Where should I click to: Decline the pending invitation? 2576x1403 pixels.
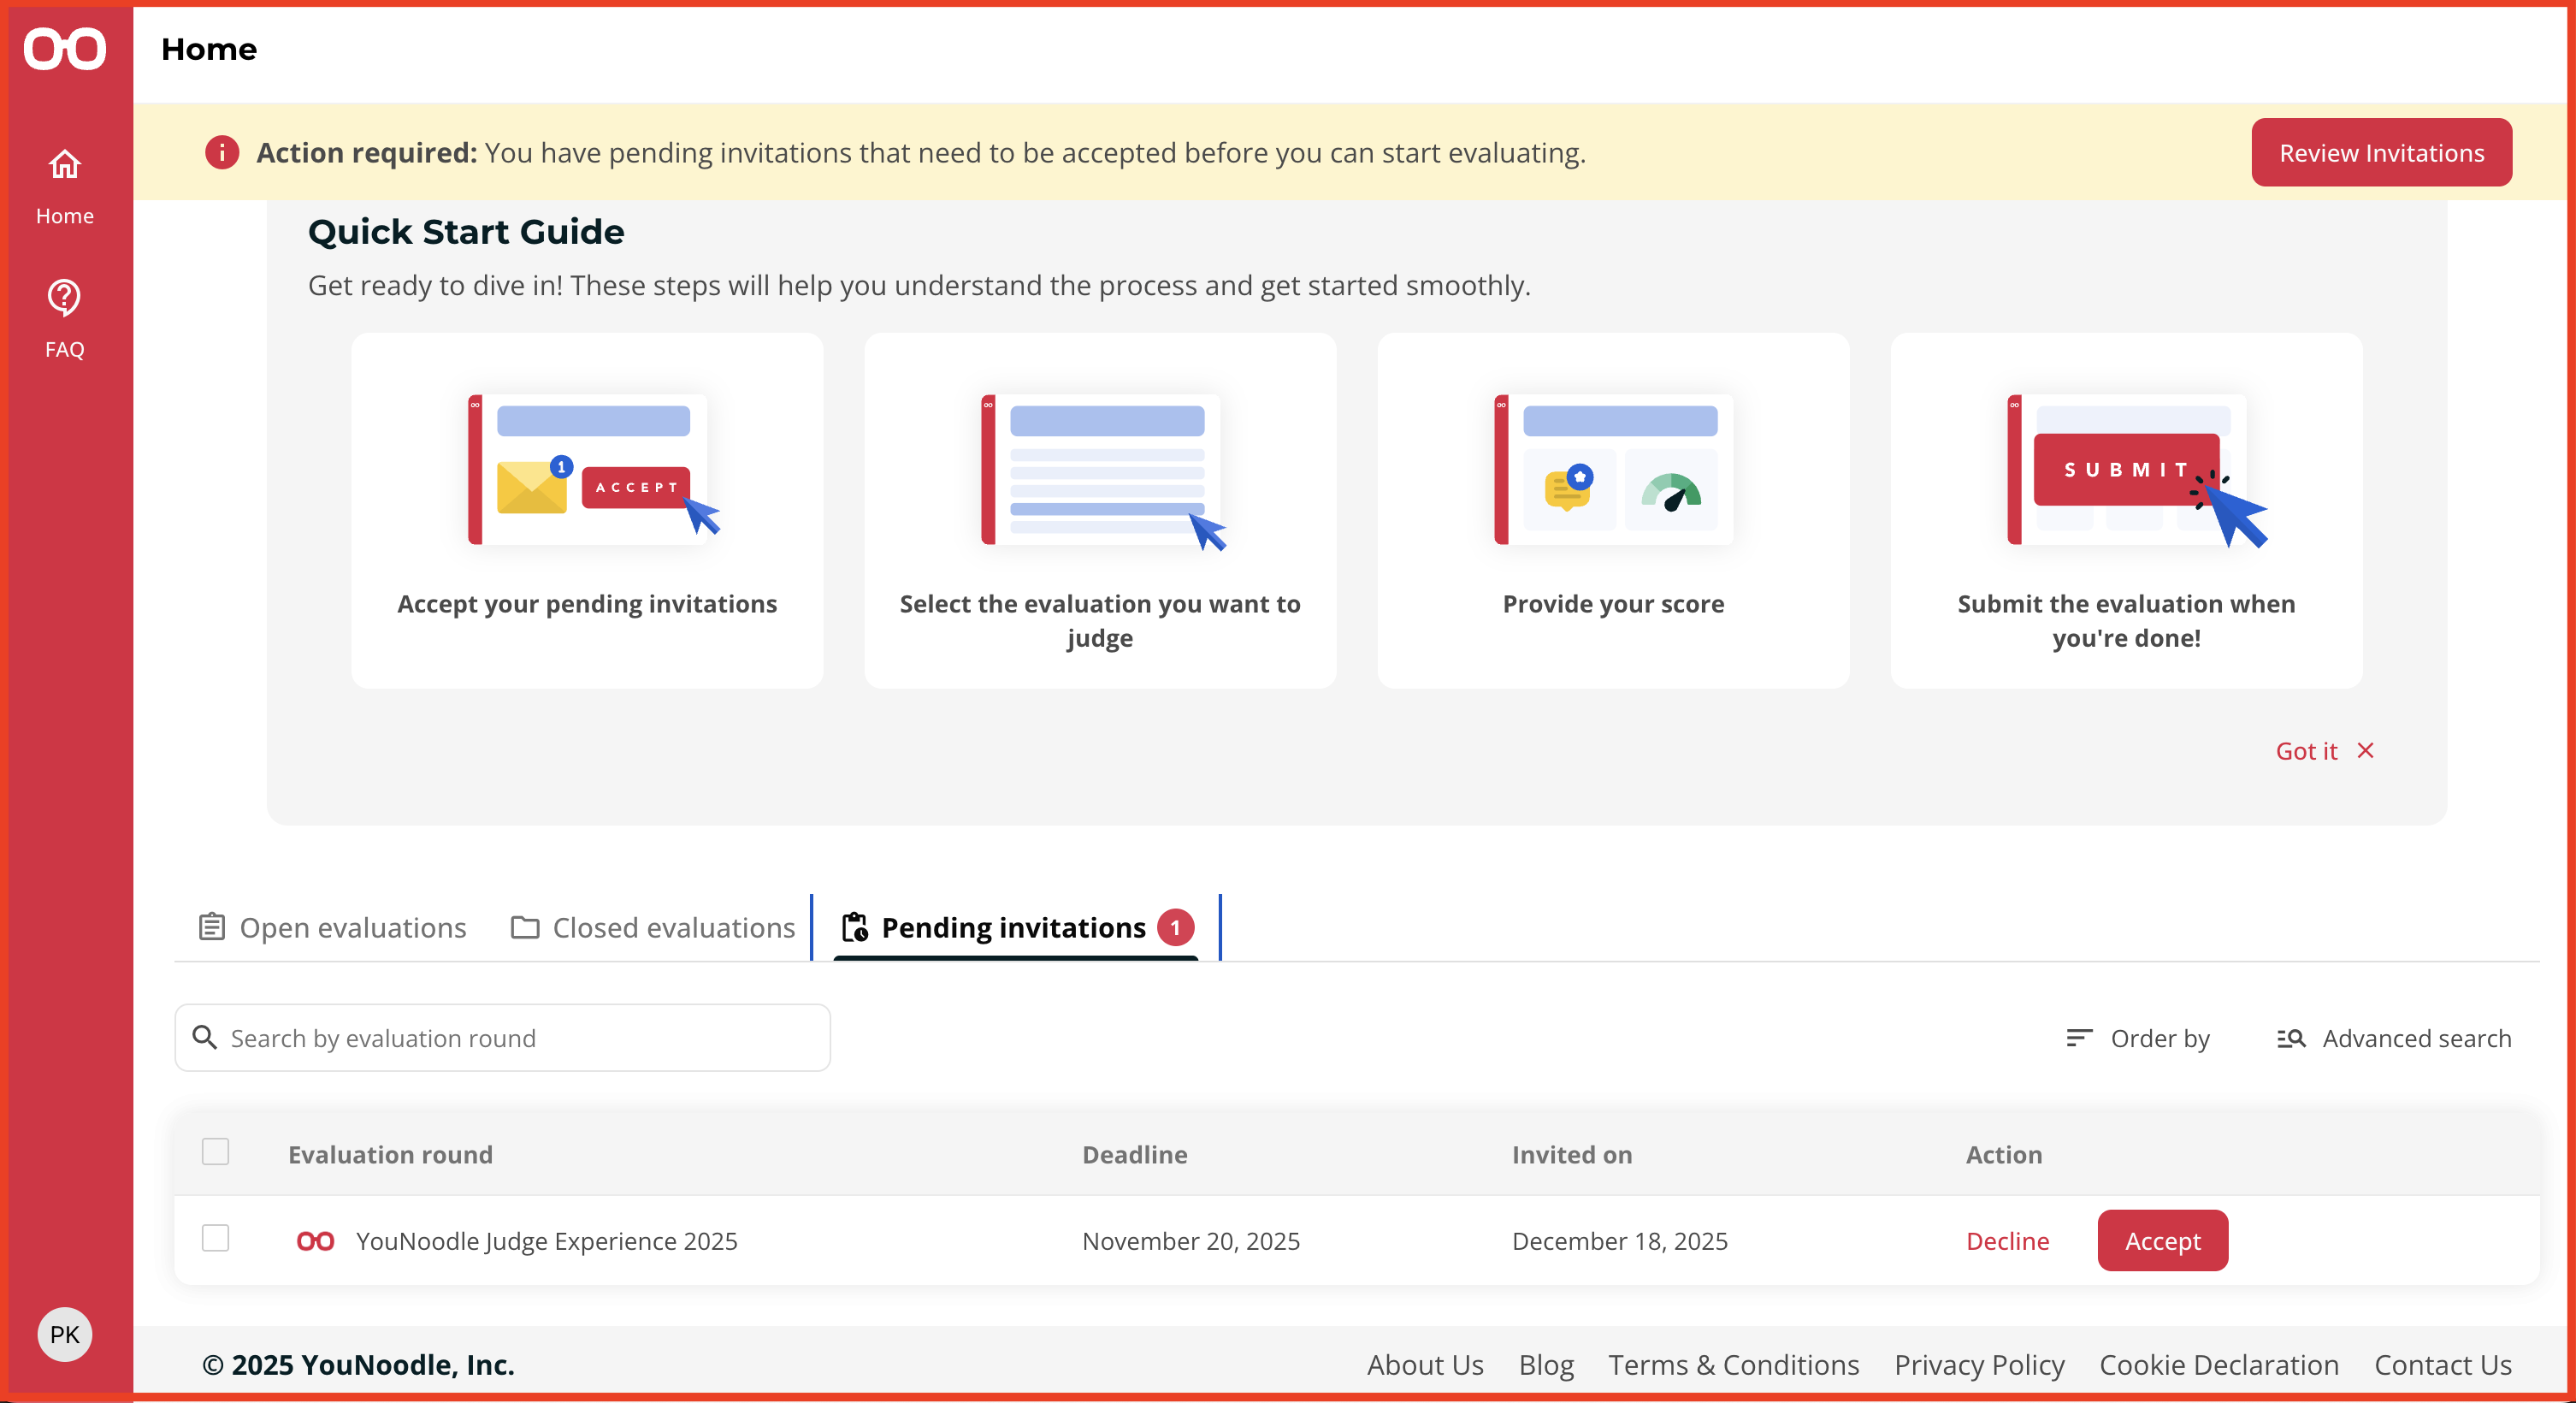[x=2007, y=1240]
